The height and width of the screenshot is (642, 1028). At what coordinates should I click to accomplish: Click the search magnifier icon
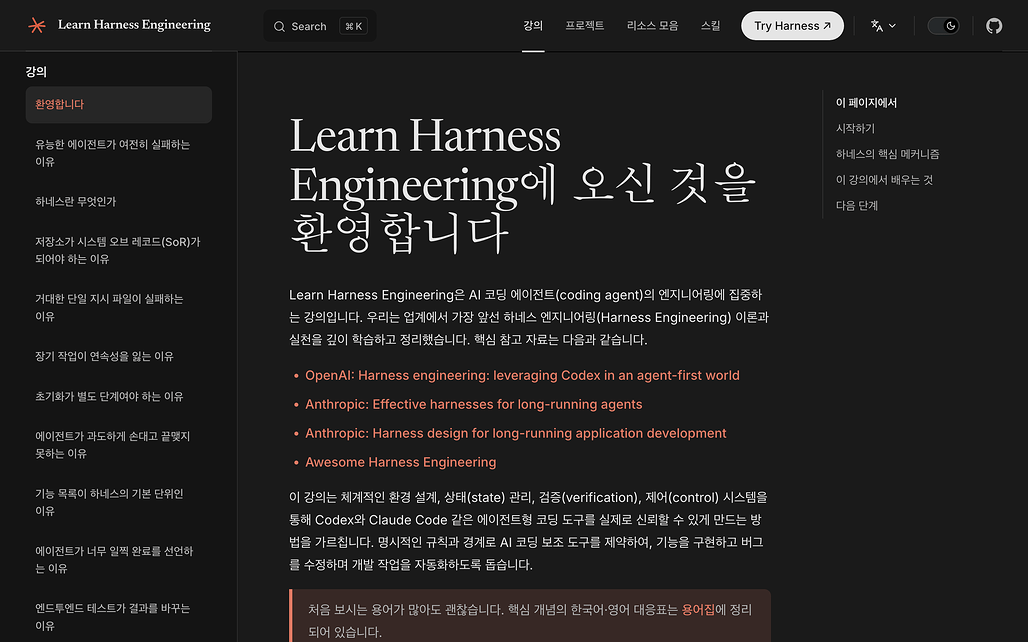point(279,26)
